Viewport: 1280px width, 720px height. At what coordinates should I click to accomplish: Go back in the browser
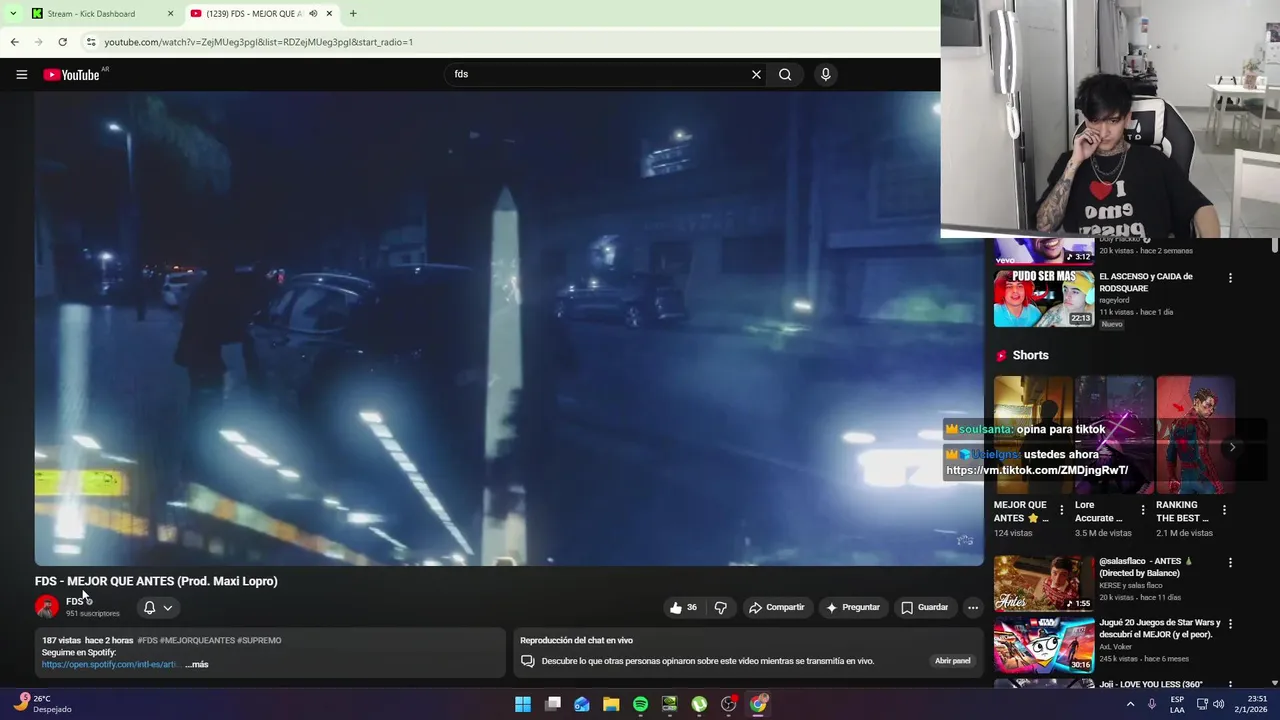click(14, 42)
